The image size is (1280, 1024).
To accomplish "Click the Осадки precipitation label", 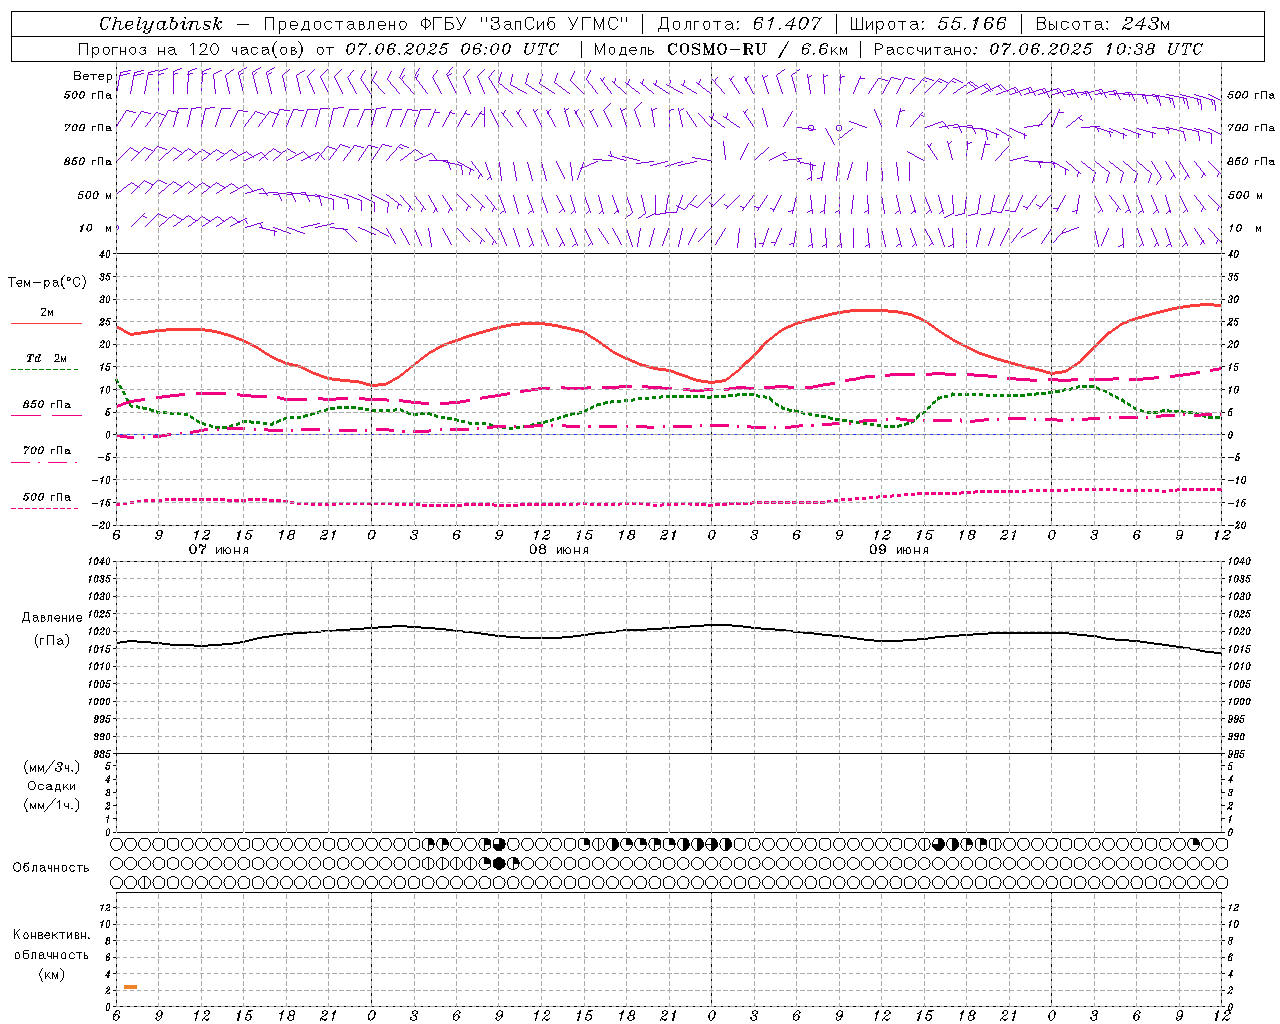I will tap(51, 786).
